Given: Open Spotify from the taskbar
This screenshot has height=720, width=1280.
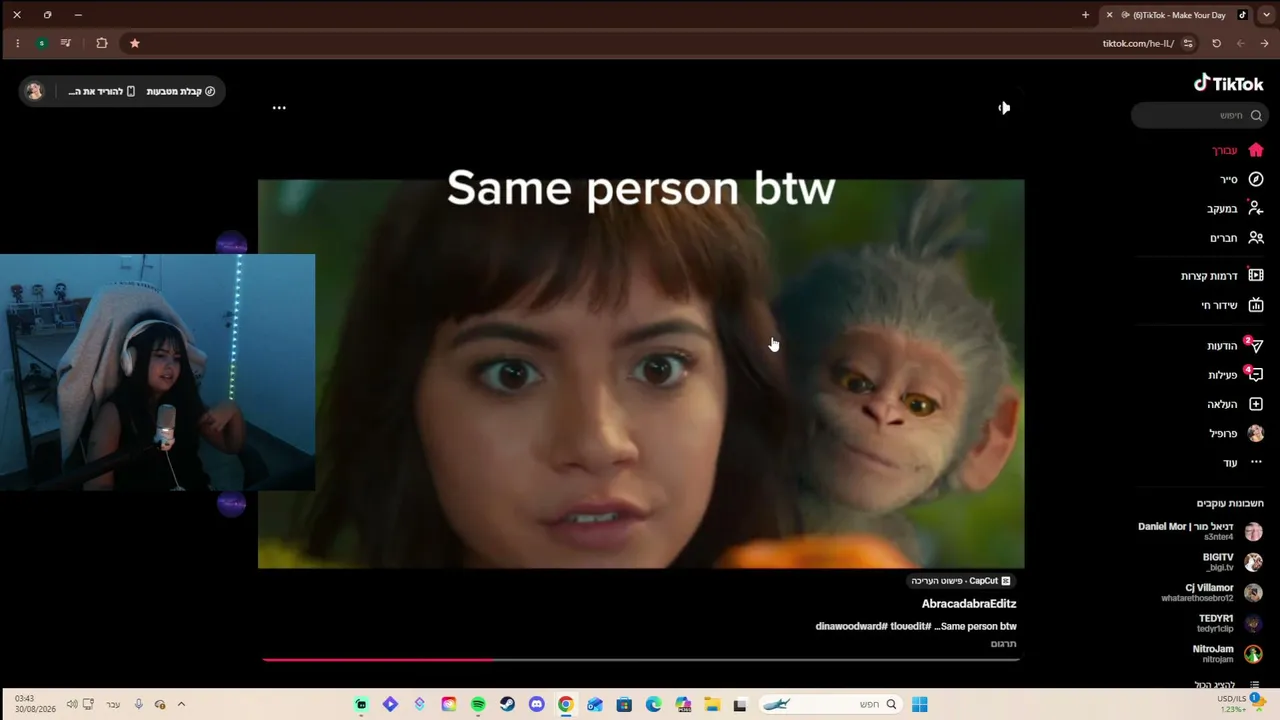Looking at the screenshot, I should (478, 705).
